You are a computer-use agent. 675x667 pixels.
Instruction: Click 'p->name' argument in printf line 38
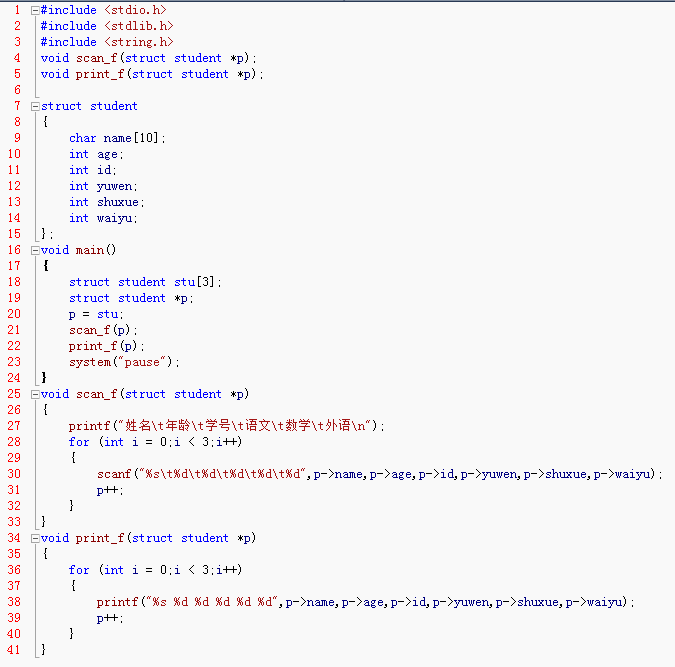[x=310, y=602]
